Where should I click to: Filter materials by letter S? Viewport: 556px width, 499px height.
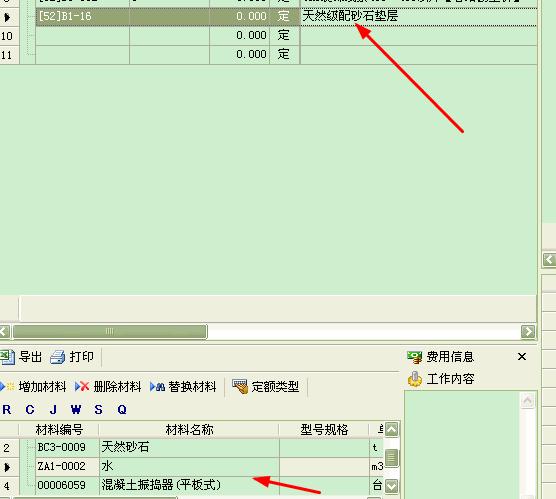point(99,410)
